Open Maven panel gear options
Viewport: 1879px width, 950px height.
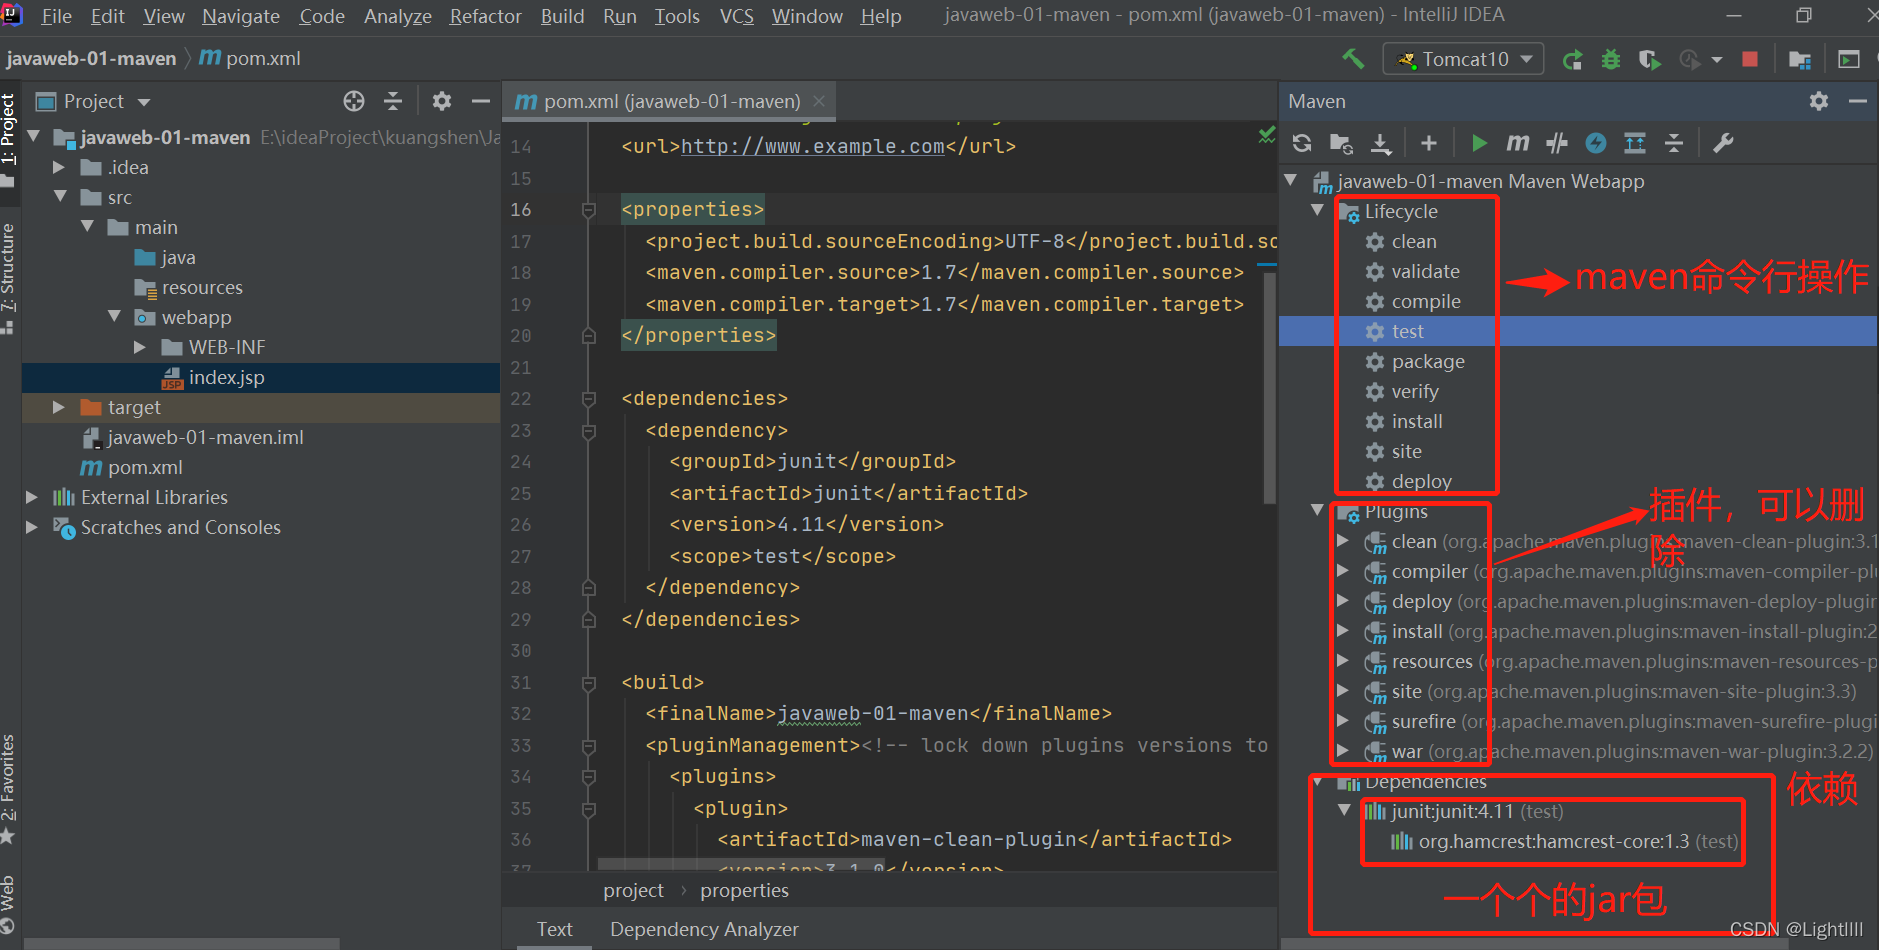point(1819,101)
